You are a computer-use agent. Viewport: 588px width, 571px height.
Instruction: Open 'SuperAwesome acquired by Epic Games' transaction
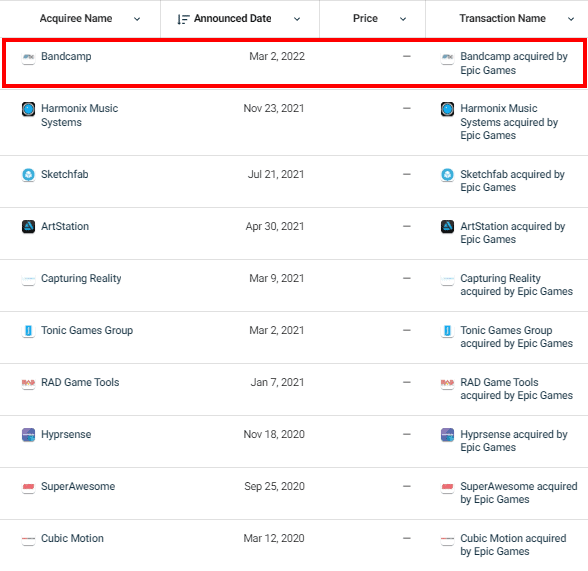pos(519,493)
